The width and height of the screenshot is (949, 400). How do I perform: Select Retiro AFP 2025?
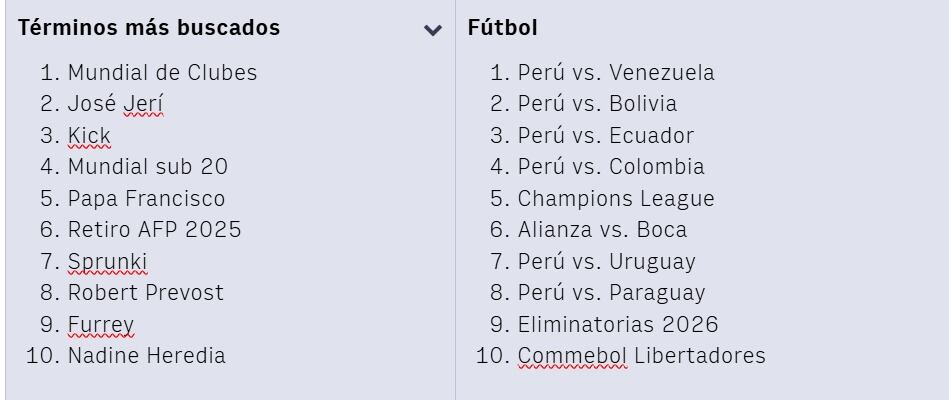pyautogui.click(x=154, y=230)
